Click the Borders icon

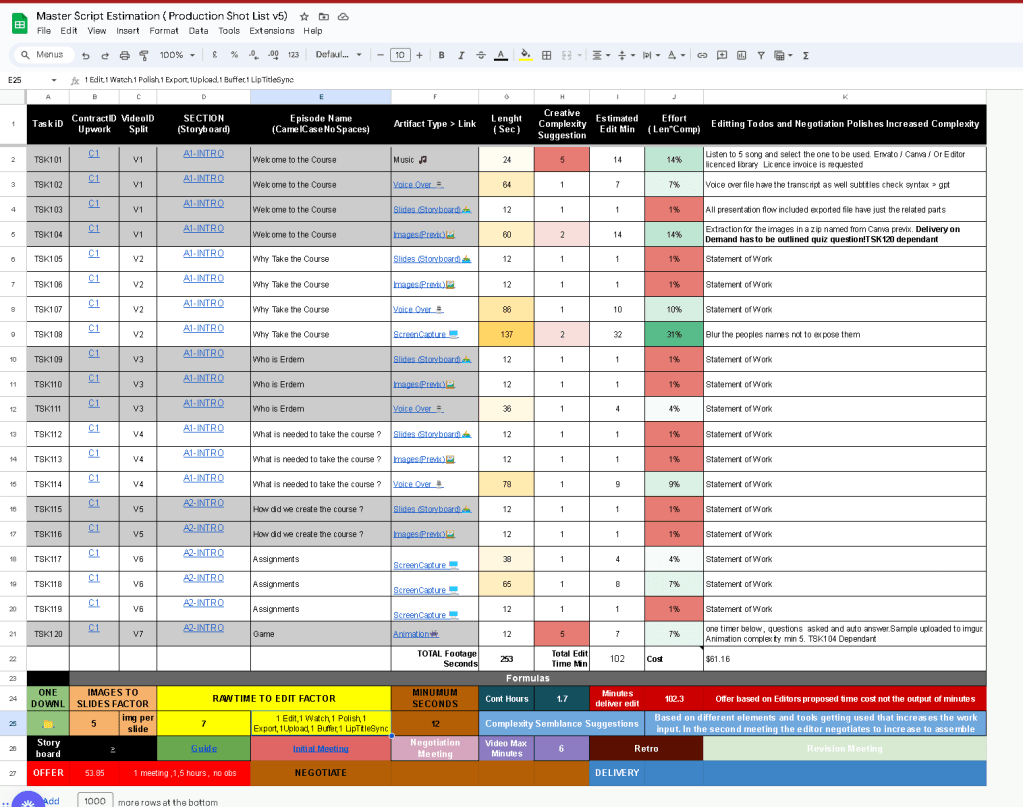click(x=547, y=55)
